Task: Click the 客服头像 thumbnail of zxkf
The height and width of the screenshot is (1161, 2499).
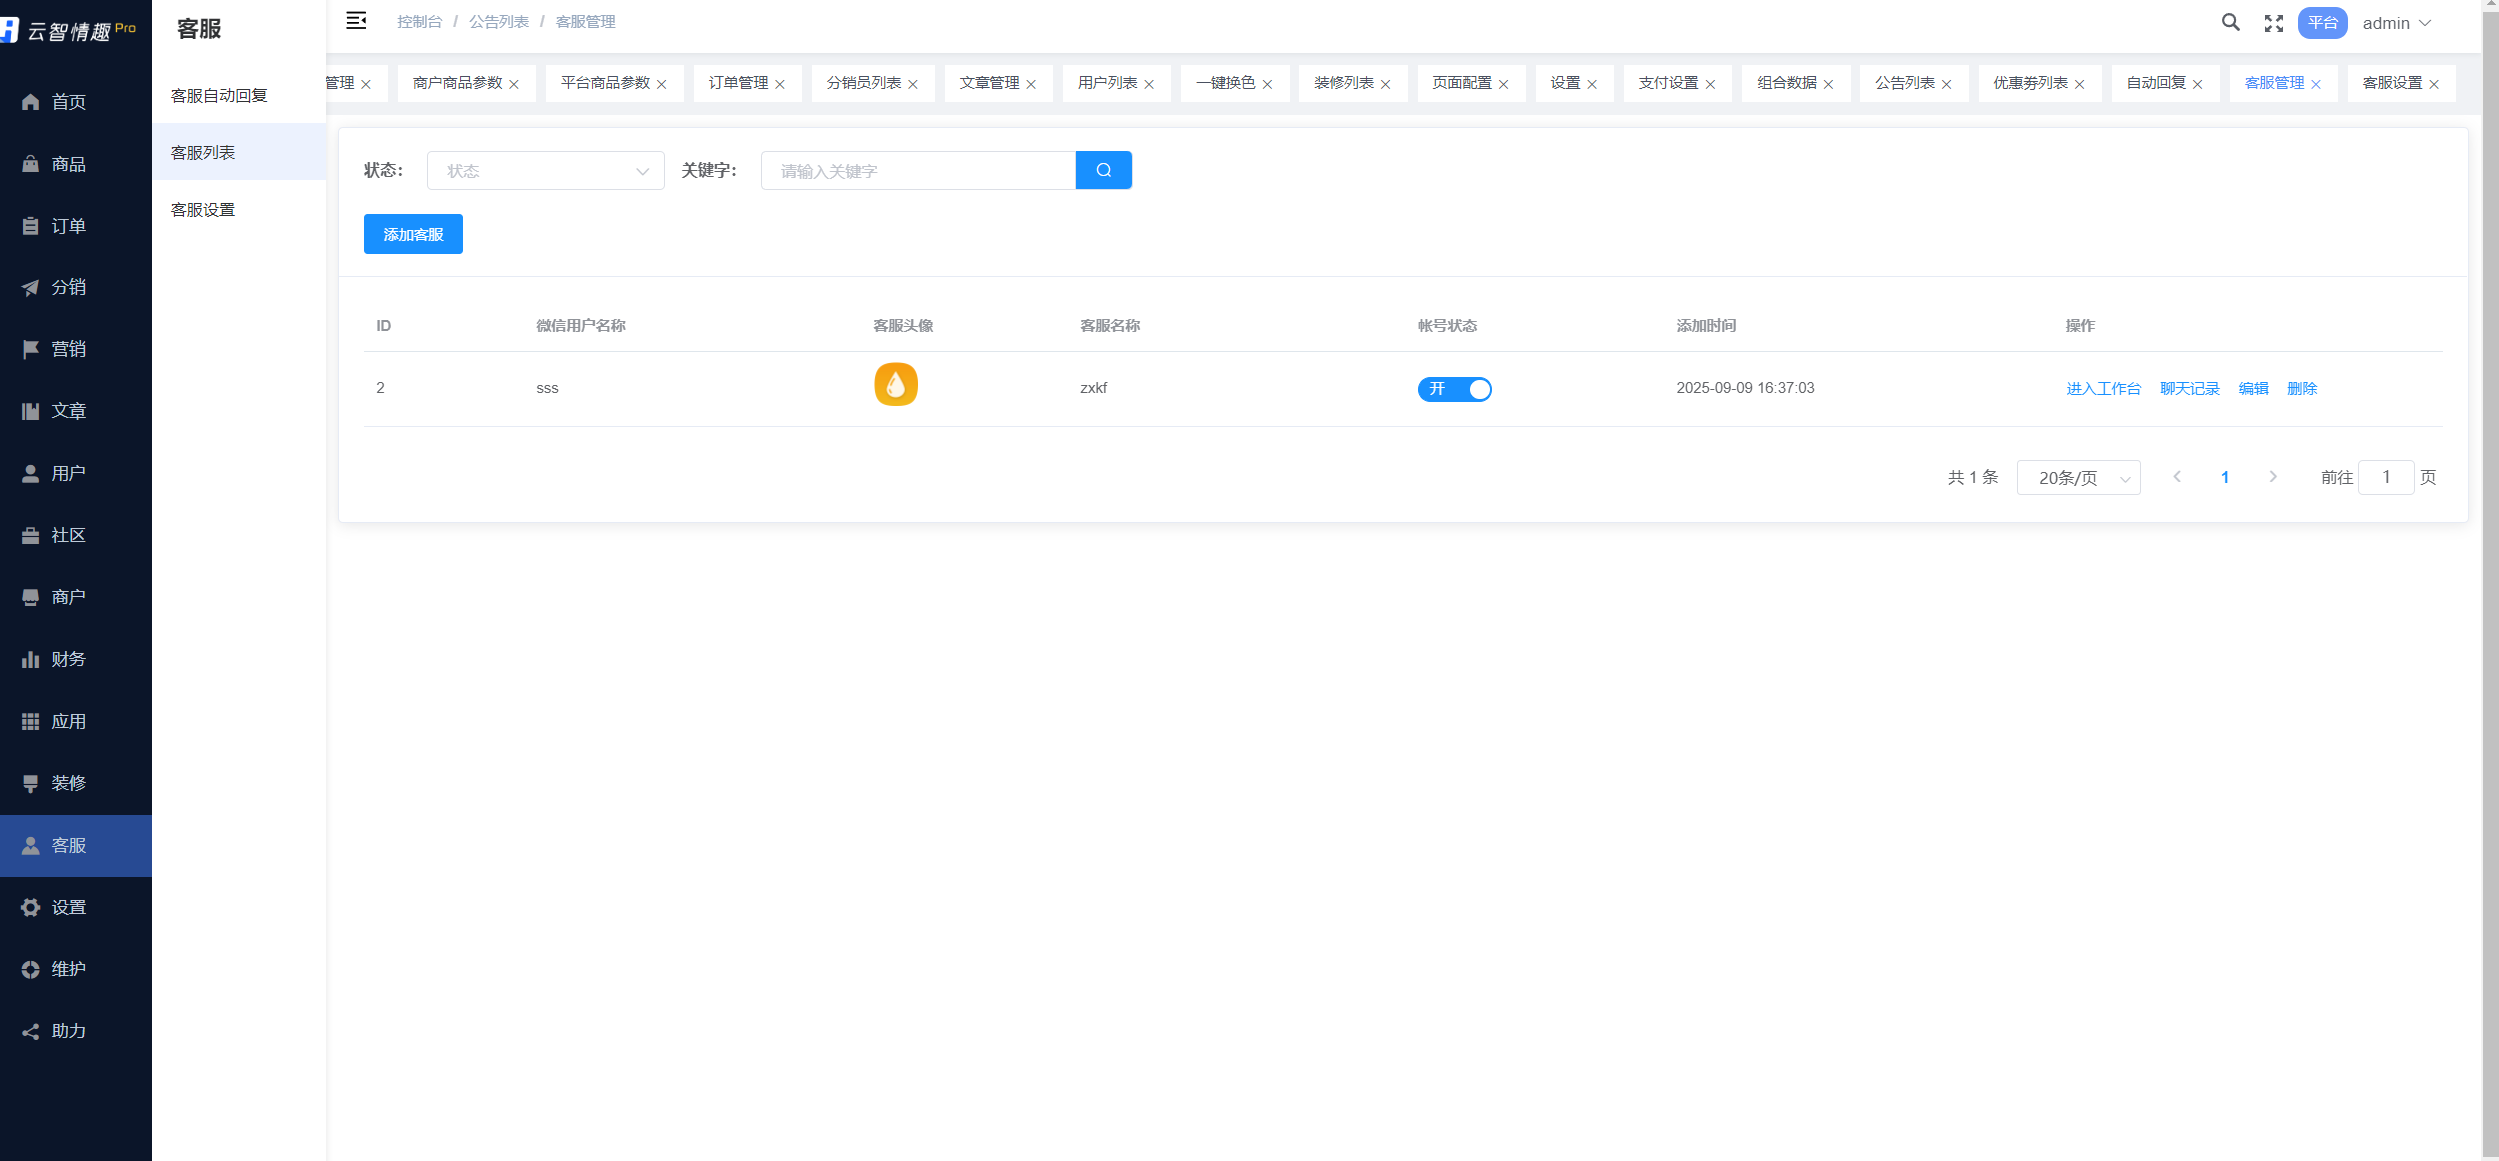Action: click(895, 385)
